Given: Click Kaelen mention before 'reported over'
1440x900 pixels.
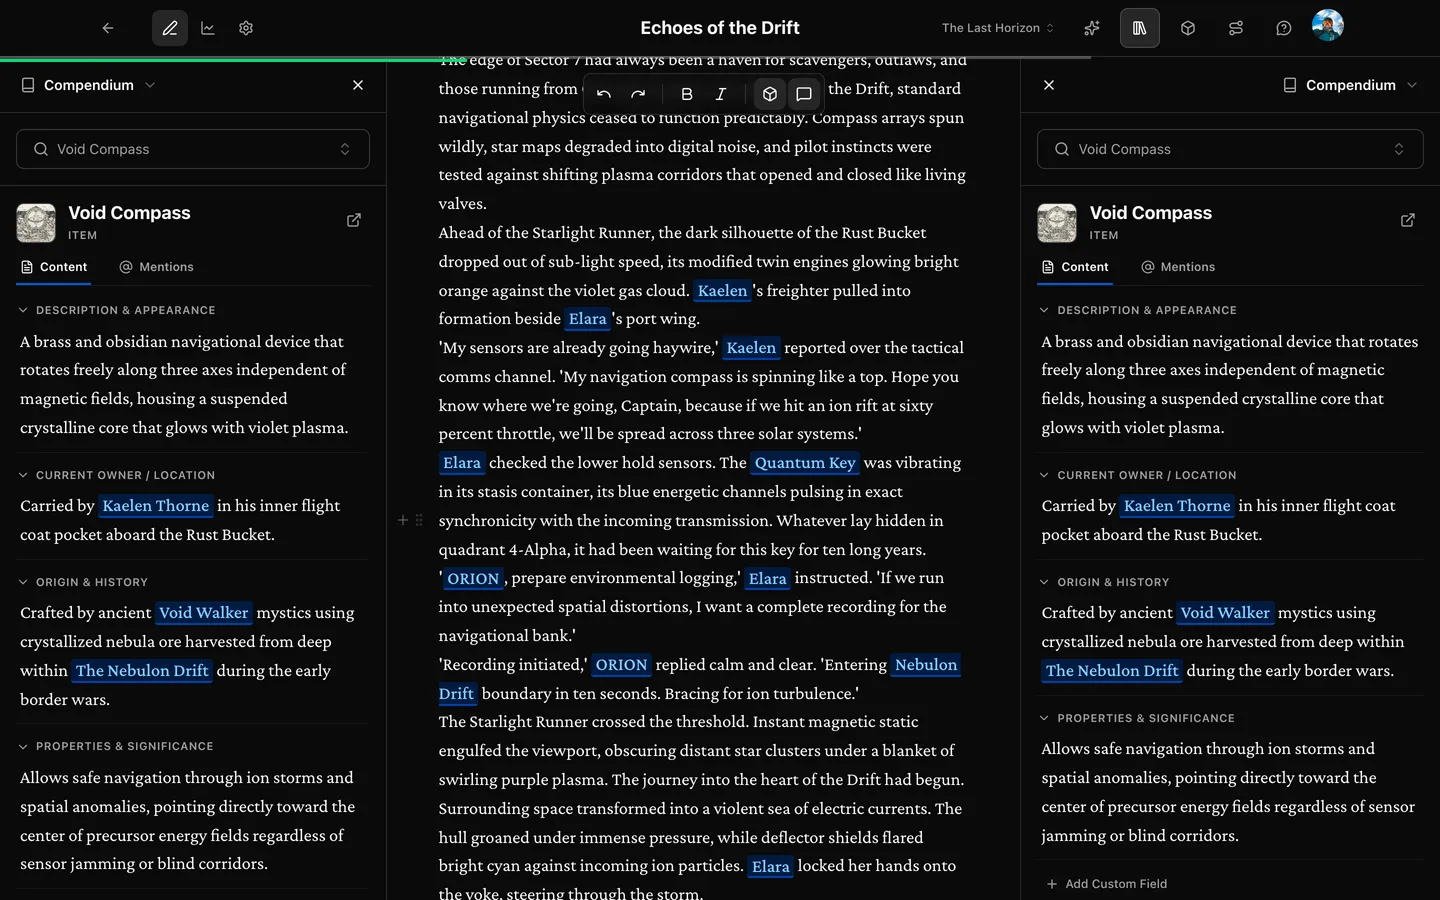Looking at the screenshot, I should pyautogui.click(x=751, y=348).
